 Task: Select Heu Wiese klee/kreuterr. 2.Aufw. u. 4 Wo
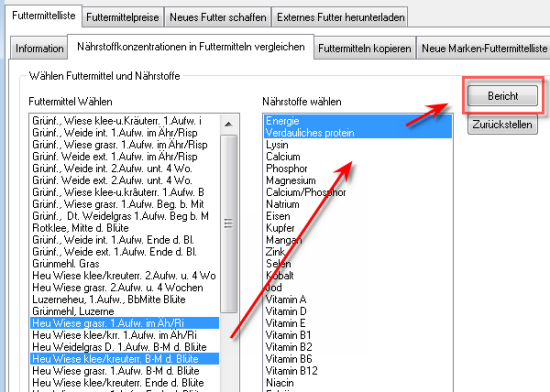(x=125, y=276)
